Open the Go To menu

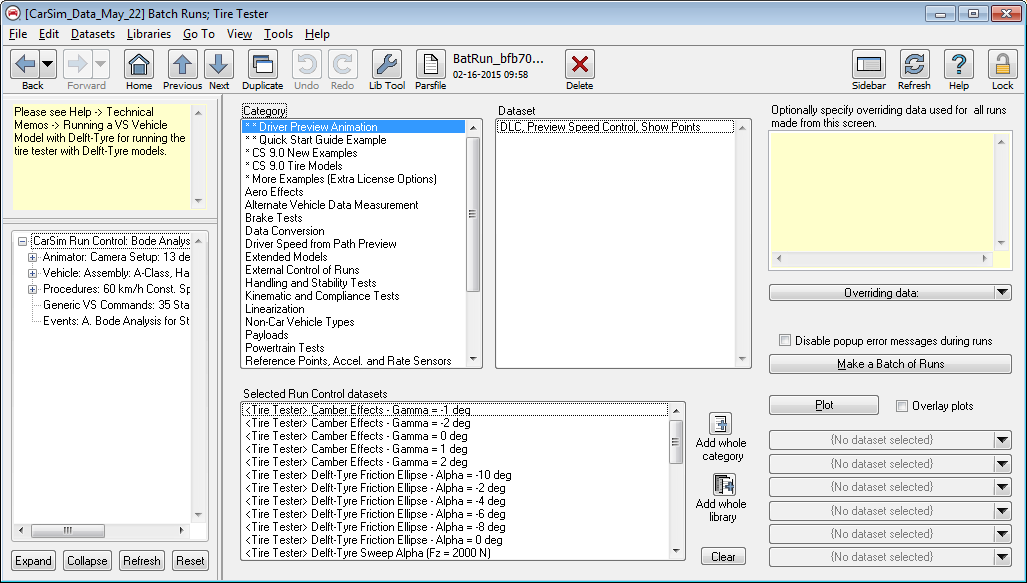pyautogui.click(x=198, y=34)
